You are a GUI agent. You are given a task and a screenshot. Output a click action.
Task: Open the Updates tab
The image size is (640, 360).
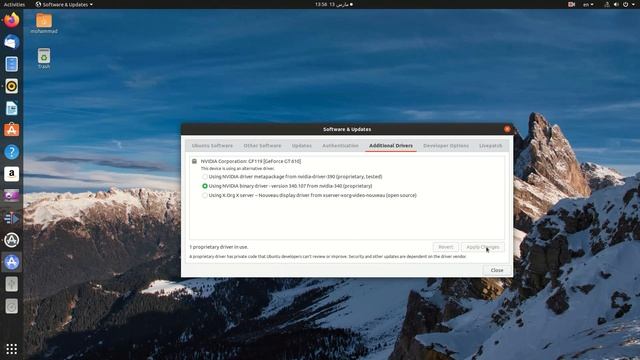(302, 146)
